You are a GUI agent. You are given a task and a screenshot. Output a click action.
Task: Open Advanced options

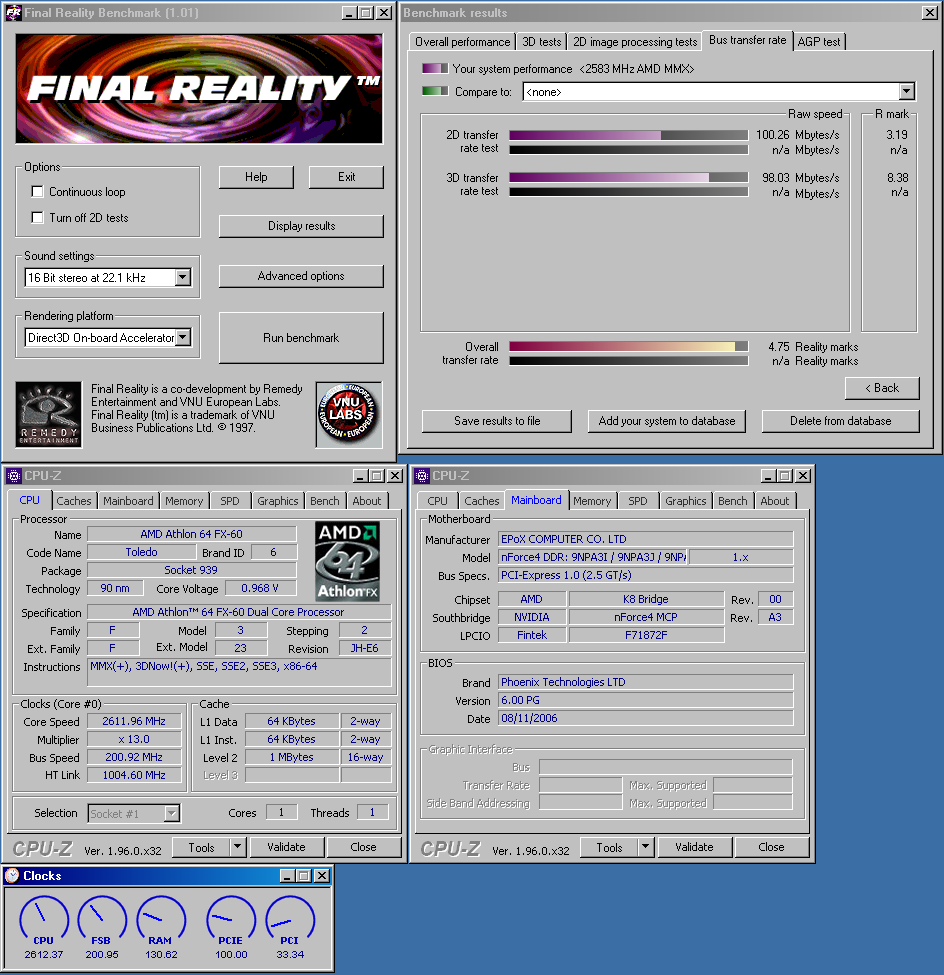click(x=301, y=276)
